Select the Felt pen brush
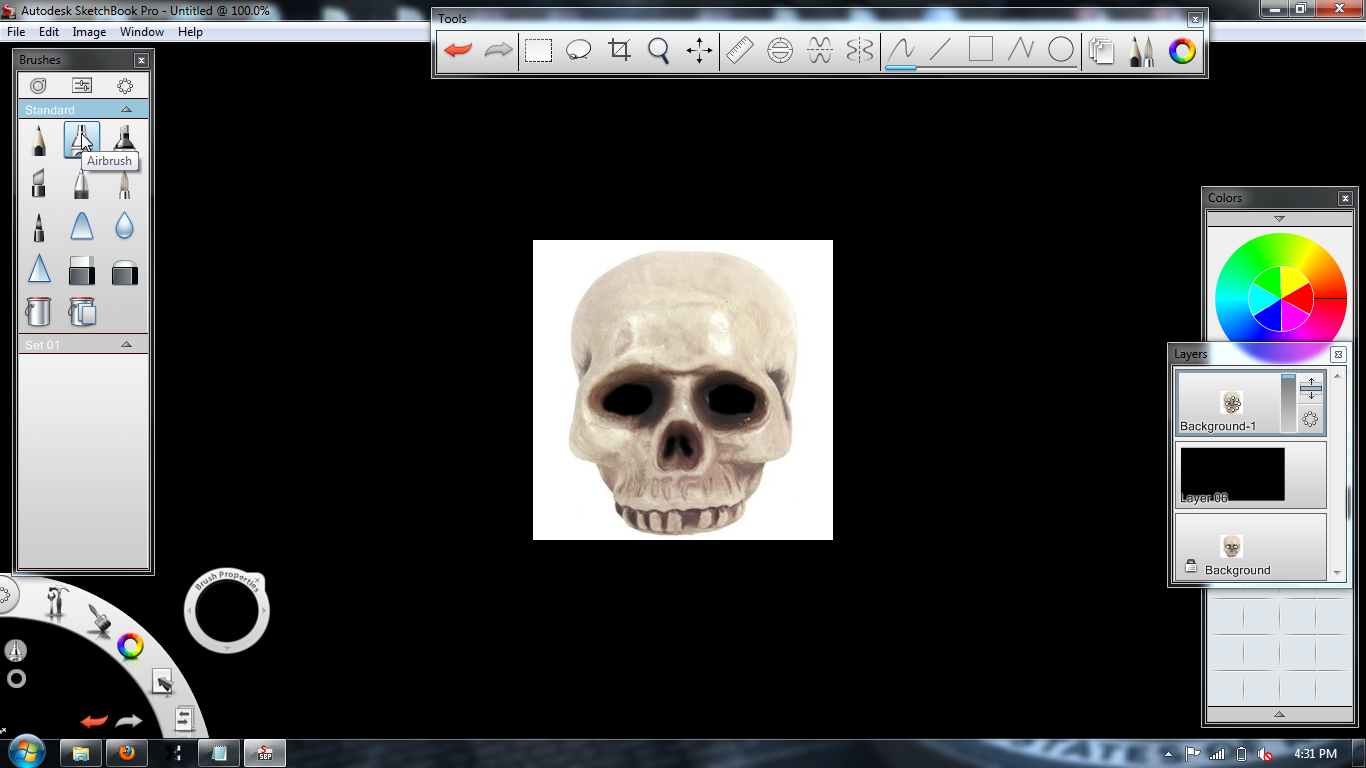Image resolution: width=1366 pixels, height=768 pixels. pyautogui.click(x=38, y=227)
